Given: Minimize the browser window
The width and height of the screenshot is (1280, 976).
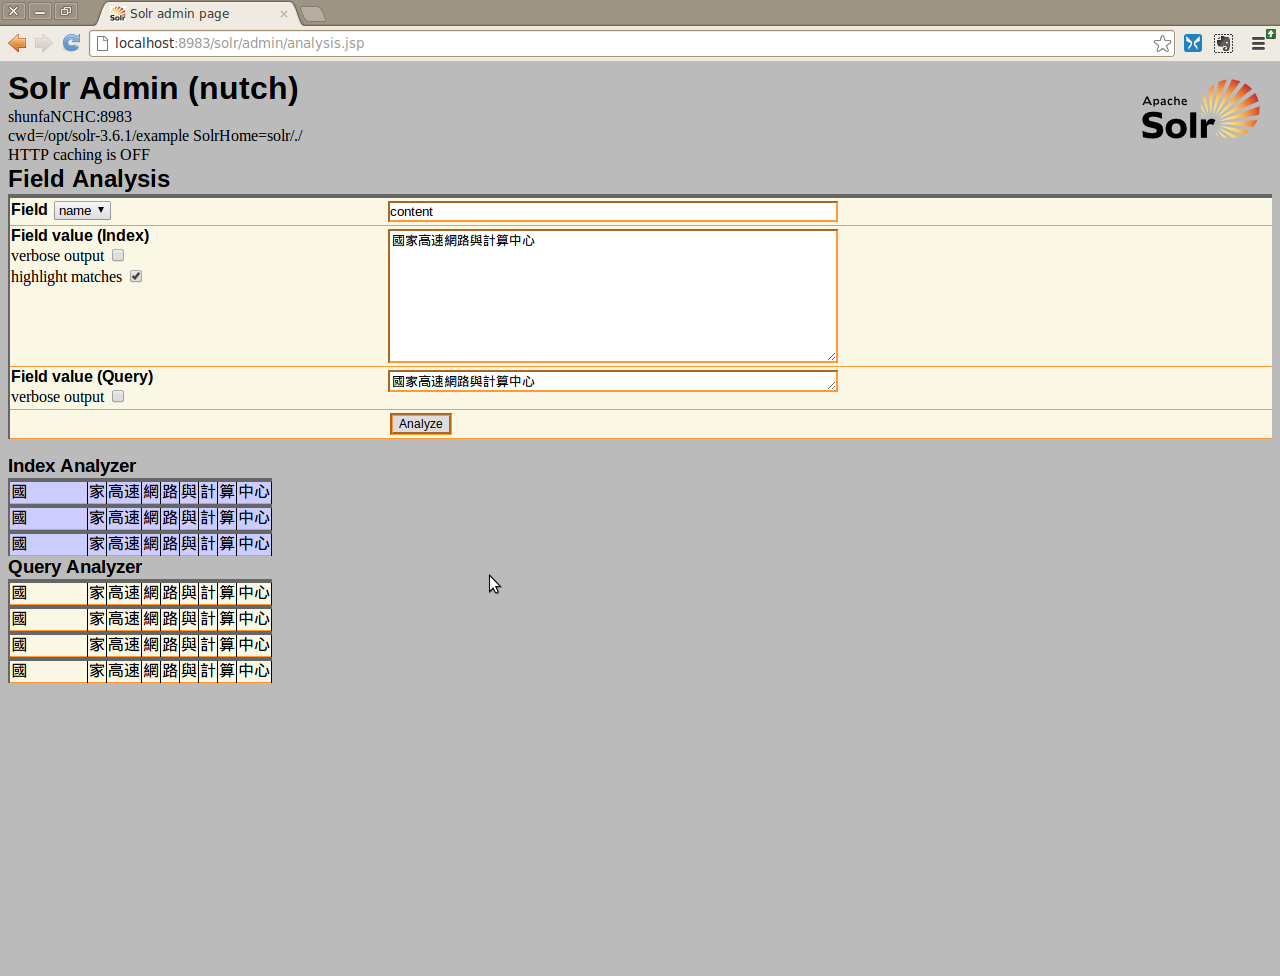Looking at the screenshot, I should (40, 12).
